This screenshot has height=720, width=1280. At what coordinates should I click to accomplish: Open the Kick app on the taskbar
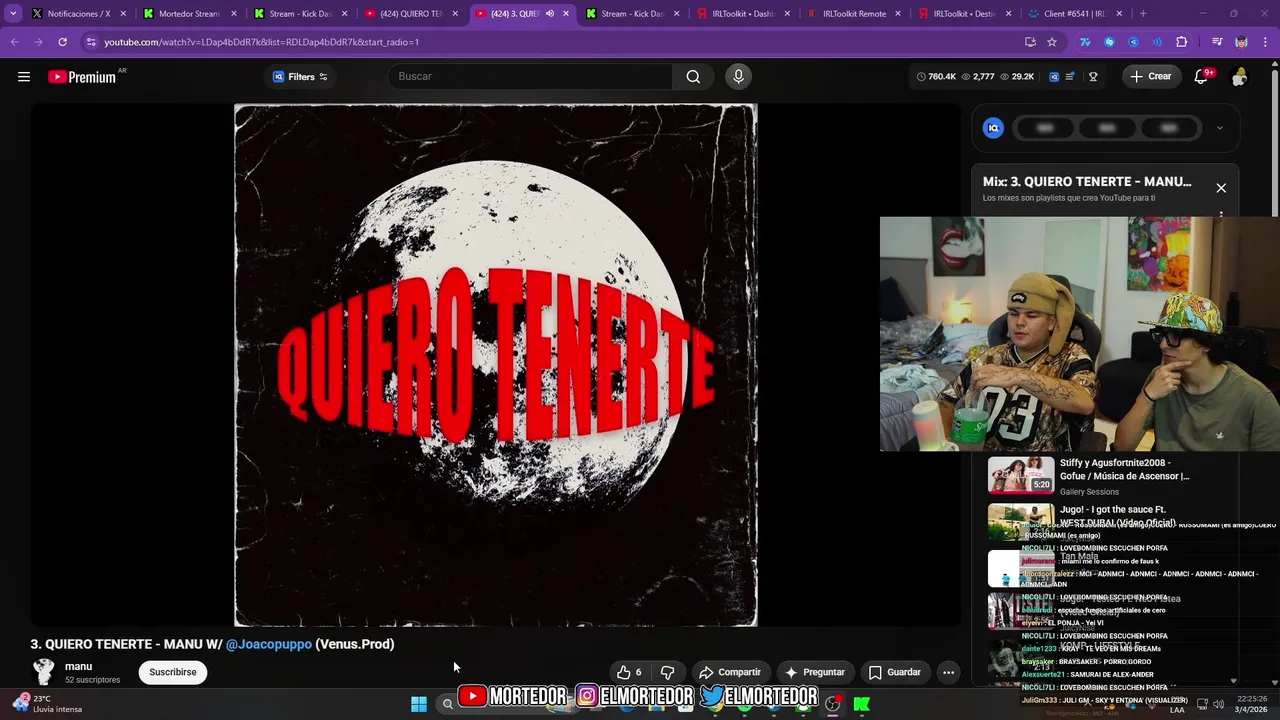pyautogui.click(x=861, y=704)
